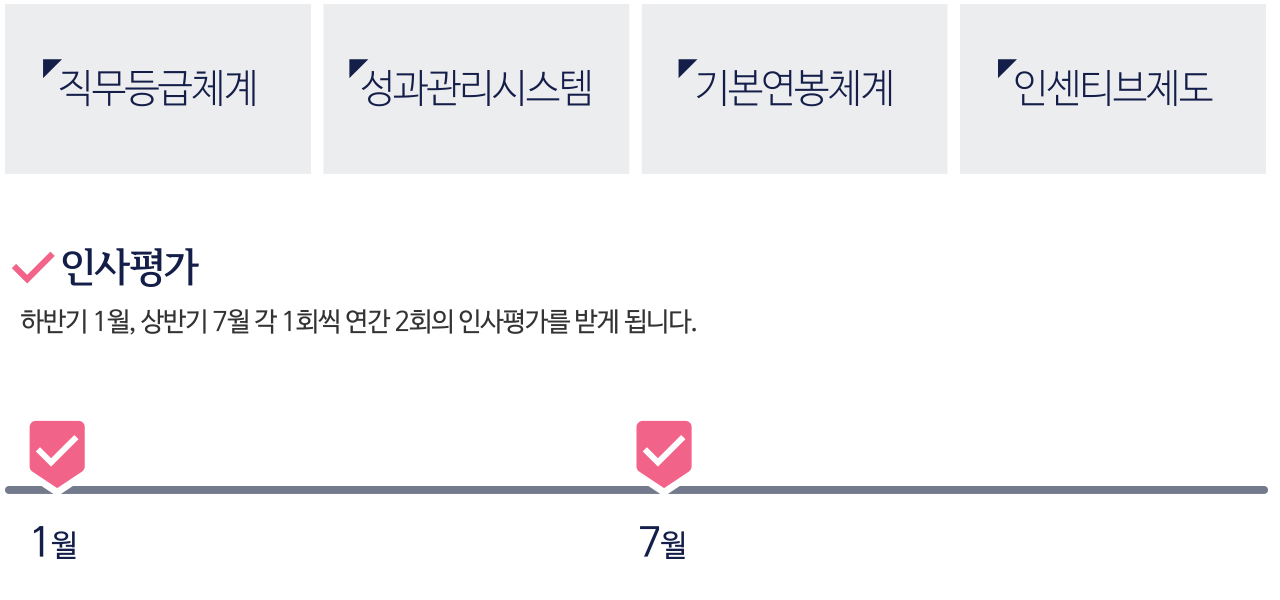Click the 7월 label under the timeline
Viewport: 1280px width, 600px height.
click(x=662, y=543)
